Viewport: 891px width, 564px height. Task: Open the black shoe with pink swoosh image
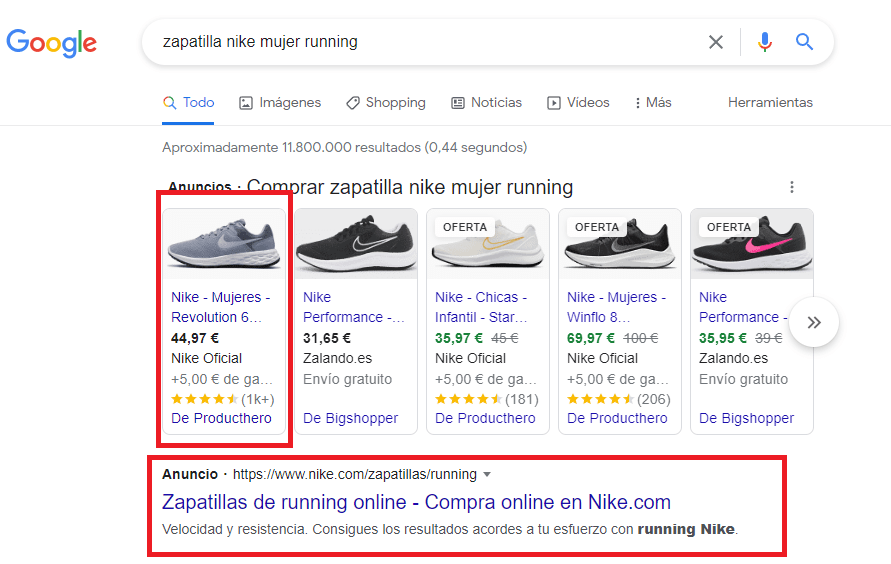click(751, 244)
